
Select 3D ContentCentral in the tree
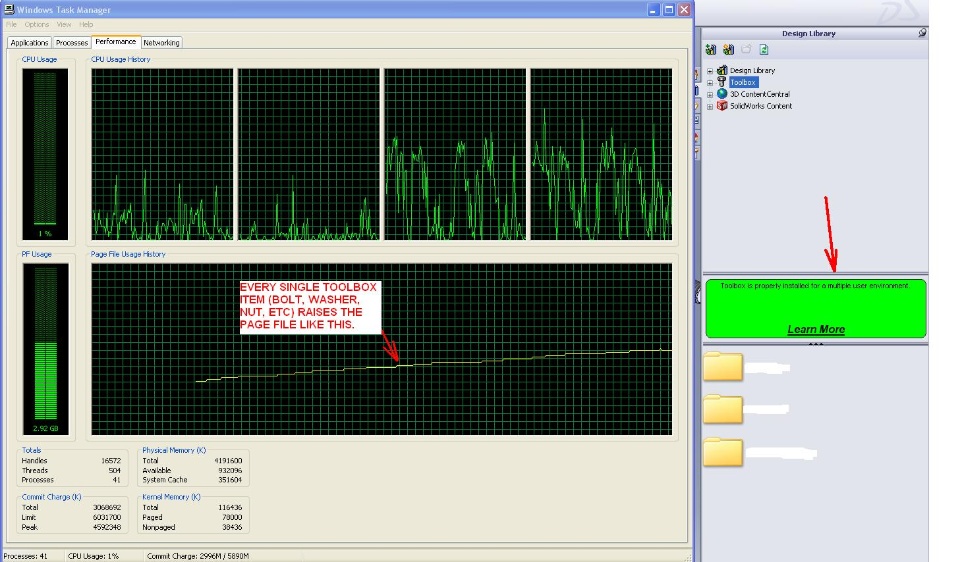[x=760, y=94]
